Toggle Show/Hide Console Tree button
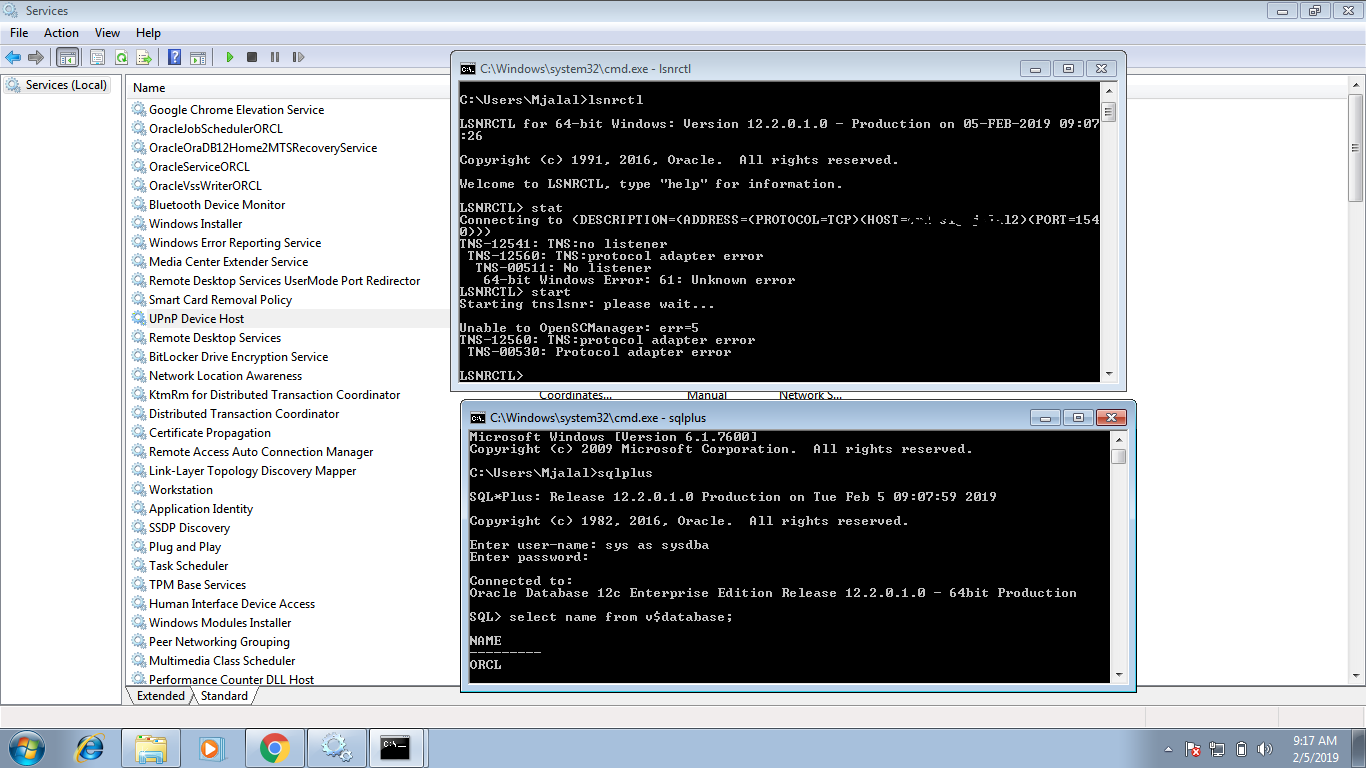Image resolution: width=1366 pixels, height=768 pixels. [x=67, y=58]
